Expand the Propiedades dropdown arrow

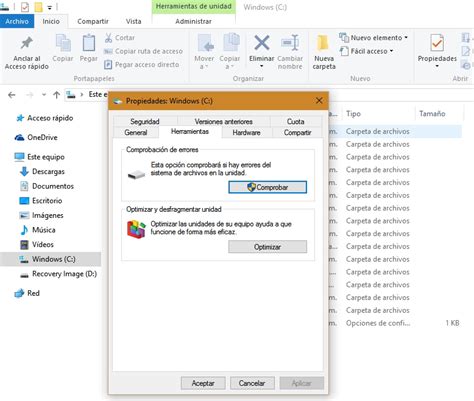(437, 66)
